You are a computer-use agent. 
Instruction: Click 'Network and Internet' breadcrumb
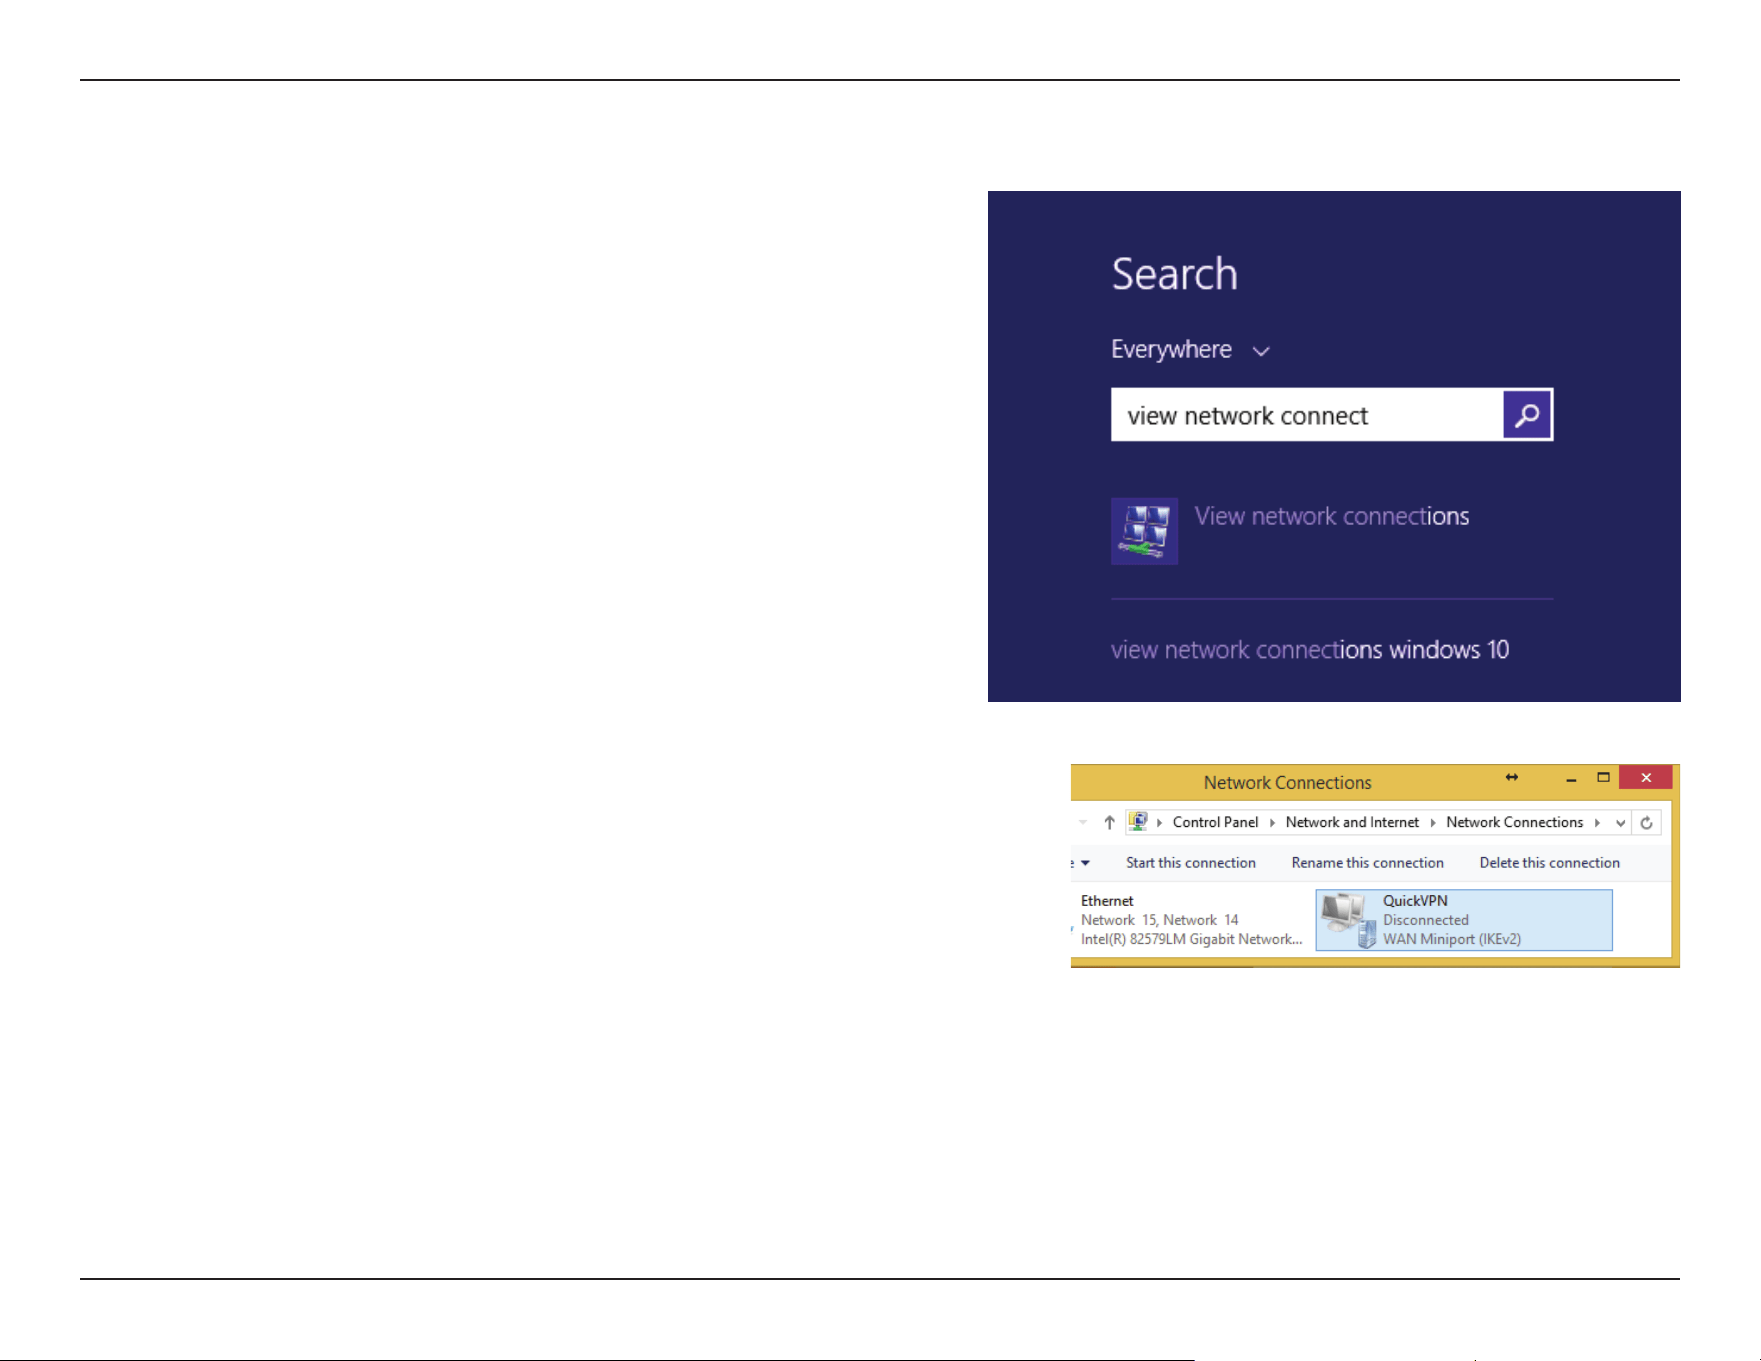click(1352, 822)
